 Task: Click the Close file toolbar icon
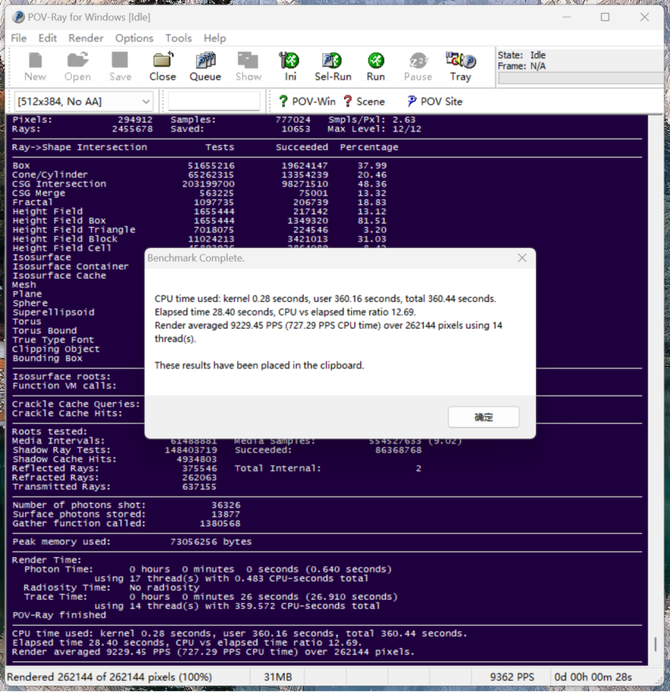tap(162, 67)
